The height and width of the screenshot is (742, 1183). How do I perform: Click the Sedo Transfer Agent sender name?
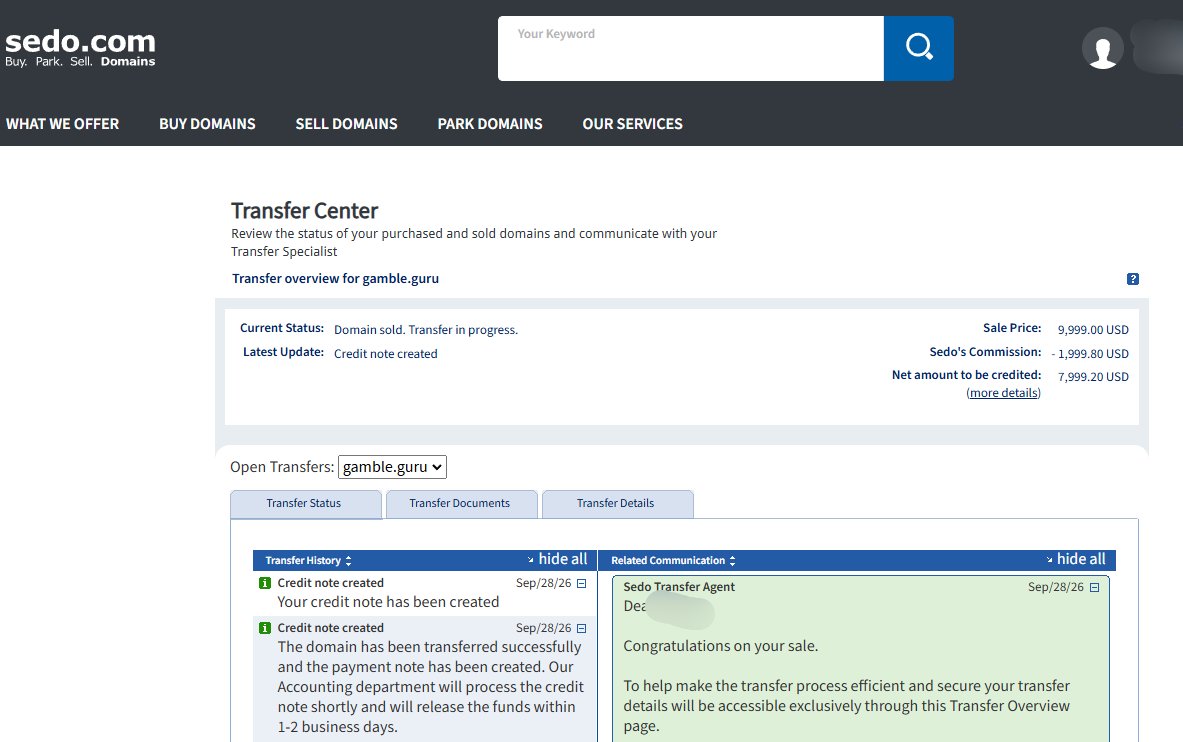click(x=679, y=587)
